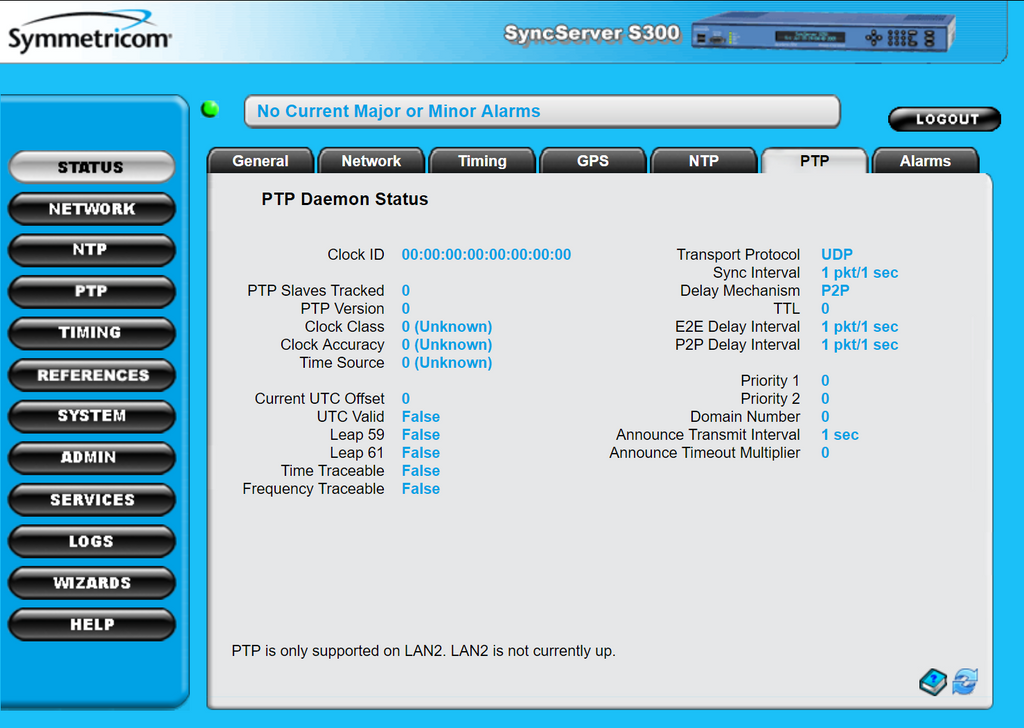Select the Timing tab
The width and height of the screenshot is (1024, 728).
point(482,161)
